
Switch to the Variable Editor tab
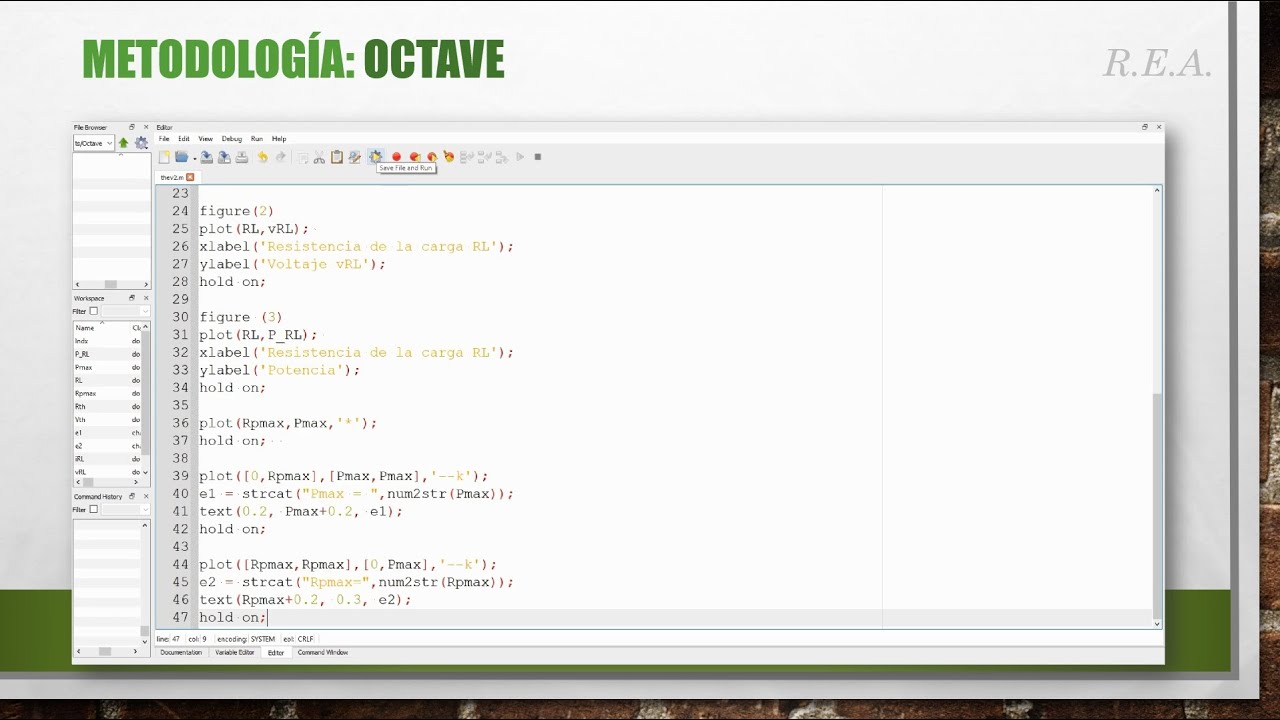tap(235, 652)
